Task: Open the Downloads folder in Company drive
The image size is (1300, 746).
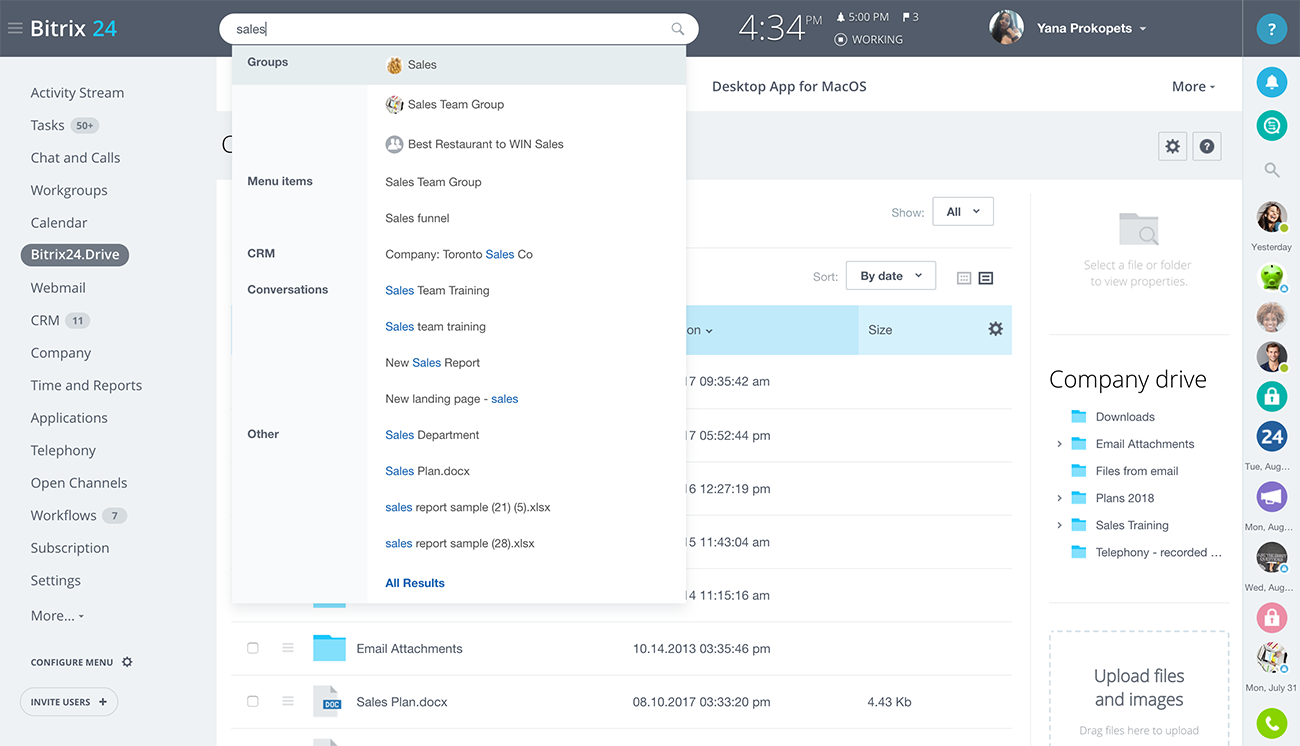Action: coord(1124,417)
